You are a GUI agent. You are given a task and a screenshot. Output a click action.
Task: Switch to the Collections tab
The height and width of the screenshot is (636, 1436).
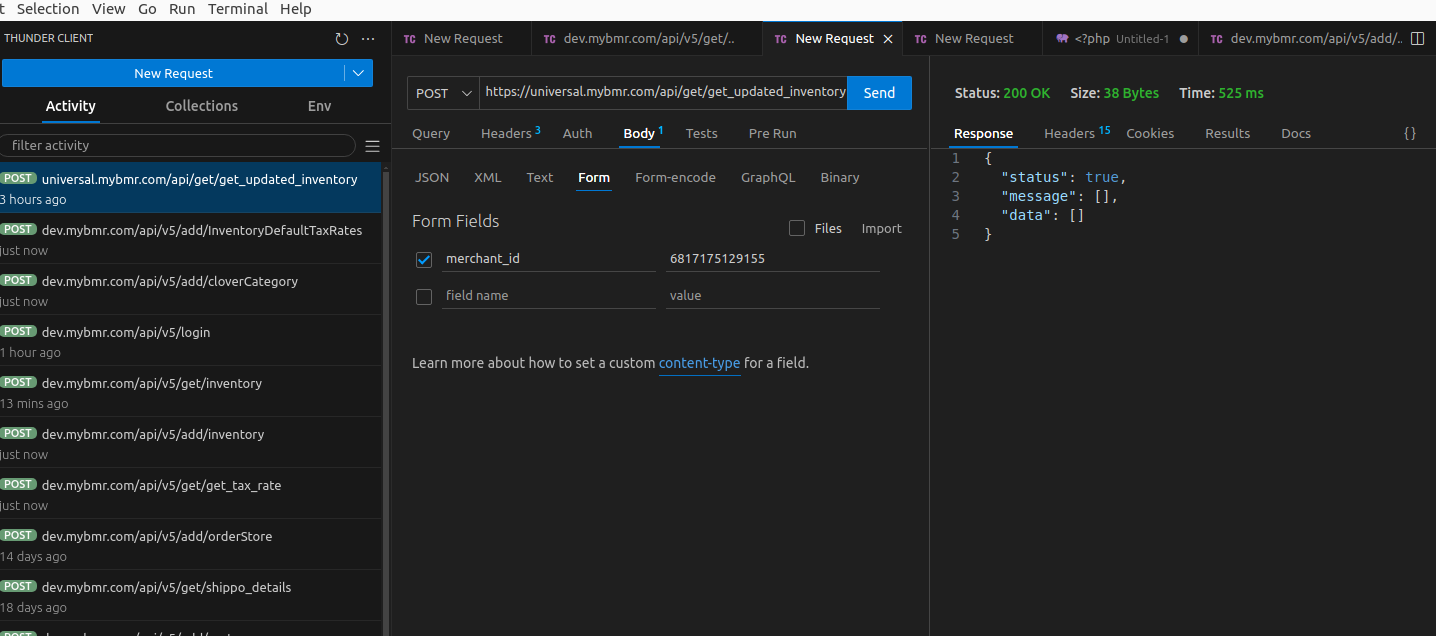[201, 106]
